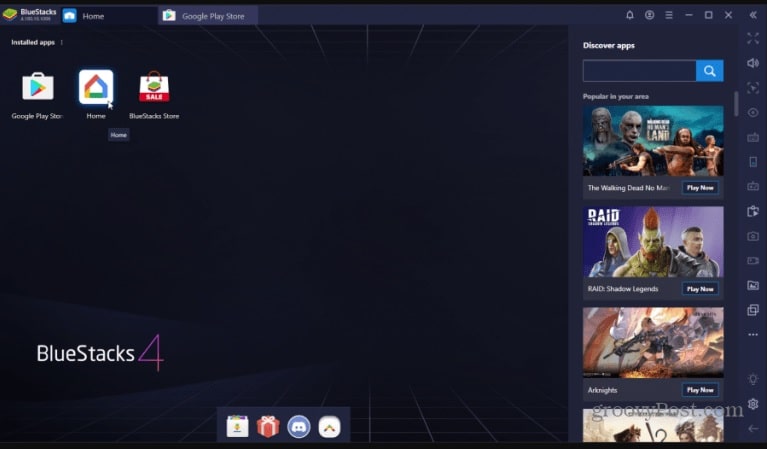Collapse the sidebar with double-arrow icon

pos(753,15)
